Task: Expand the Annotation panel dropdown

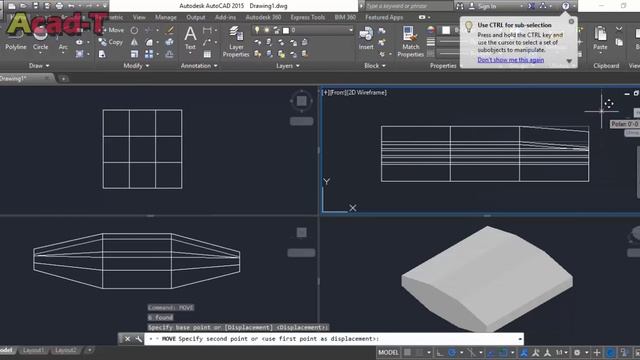Action: pos(199,65)
